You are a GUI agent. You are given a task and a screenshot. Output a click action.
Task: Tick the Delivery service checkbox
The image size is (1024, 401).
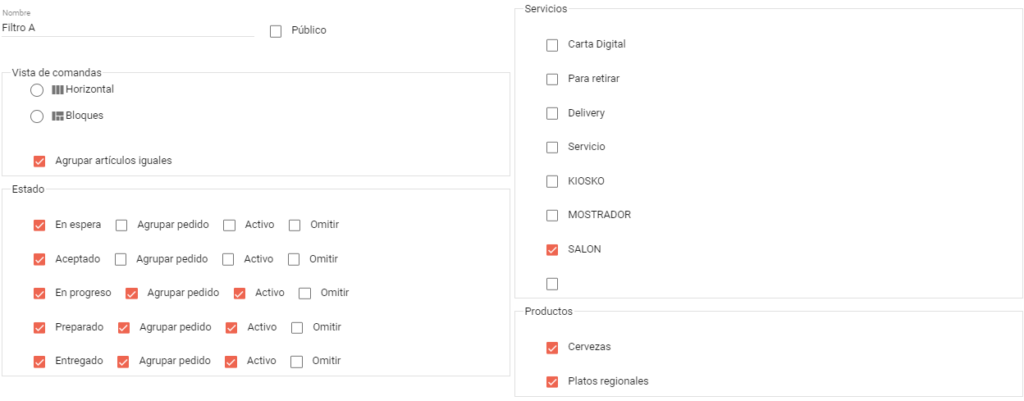(552, 114)
